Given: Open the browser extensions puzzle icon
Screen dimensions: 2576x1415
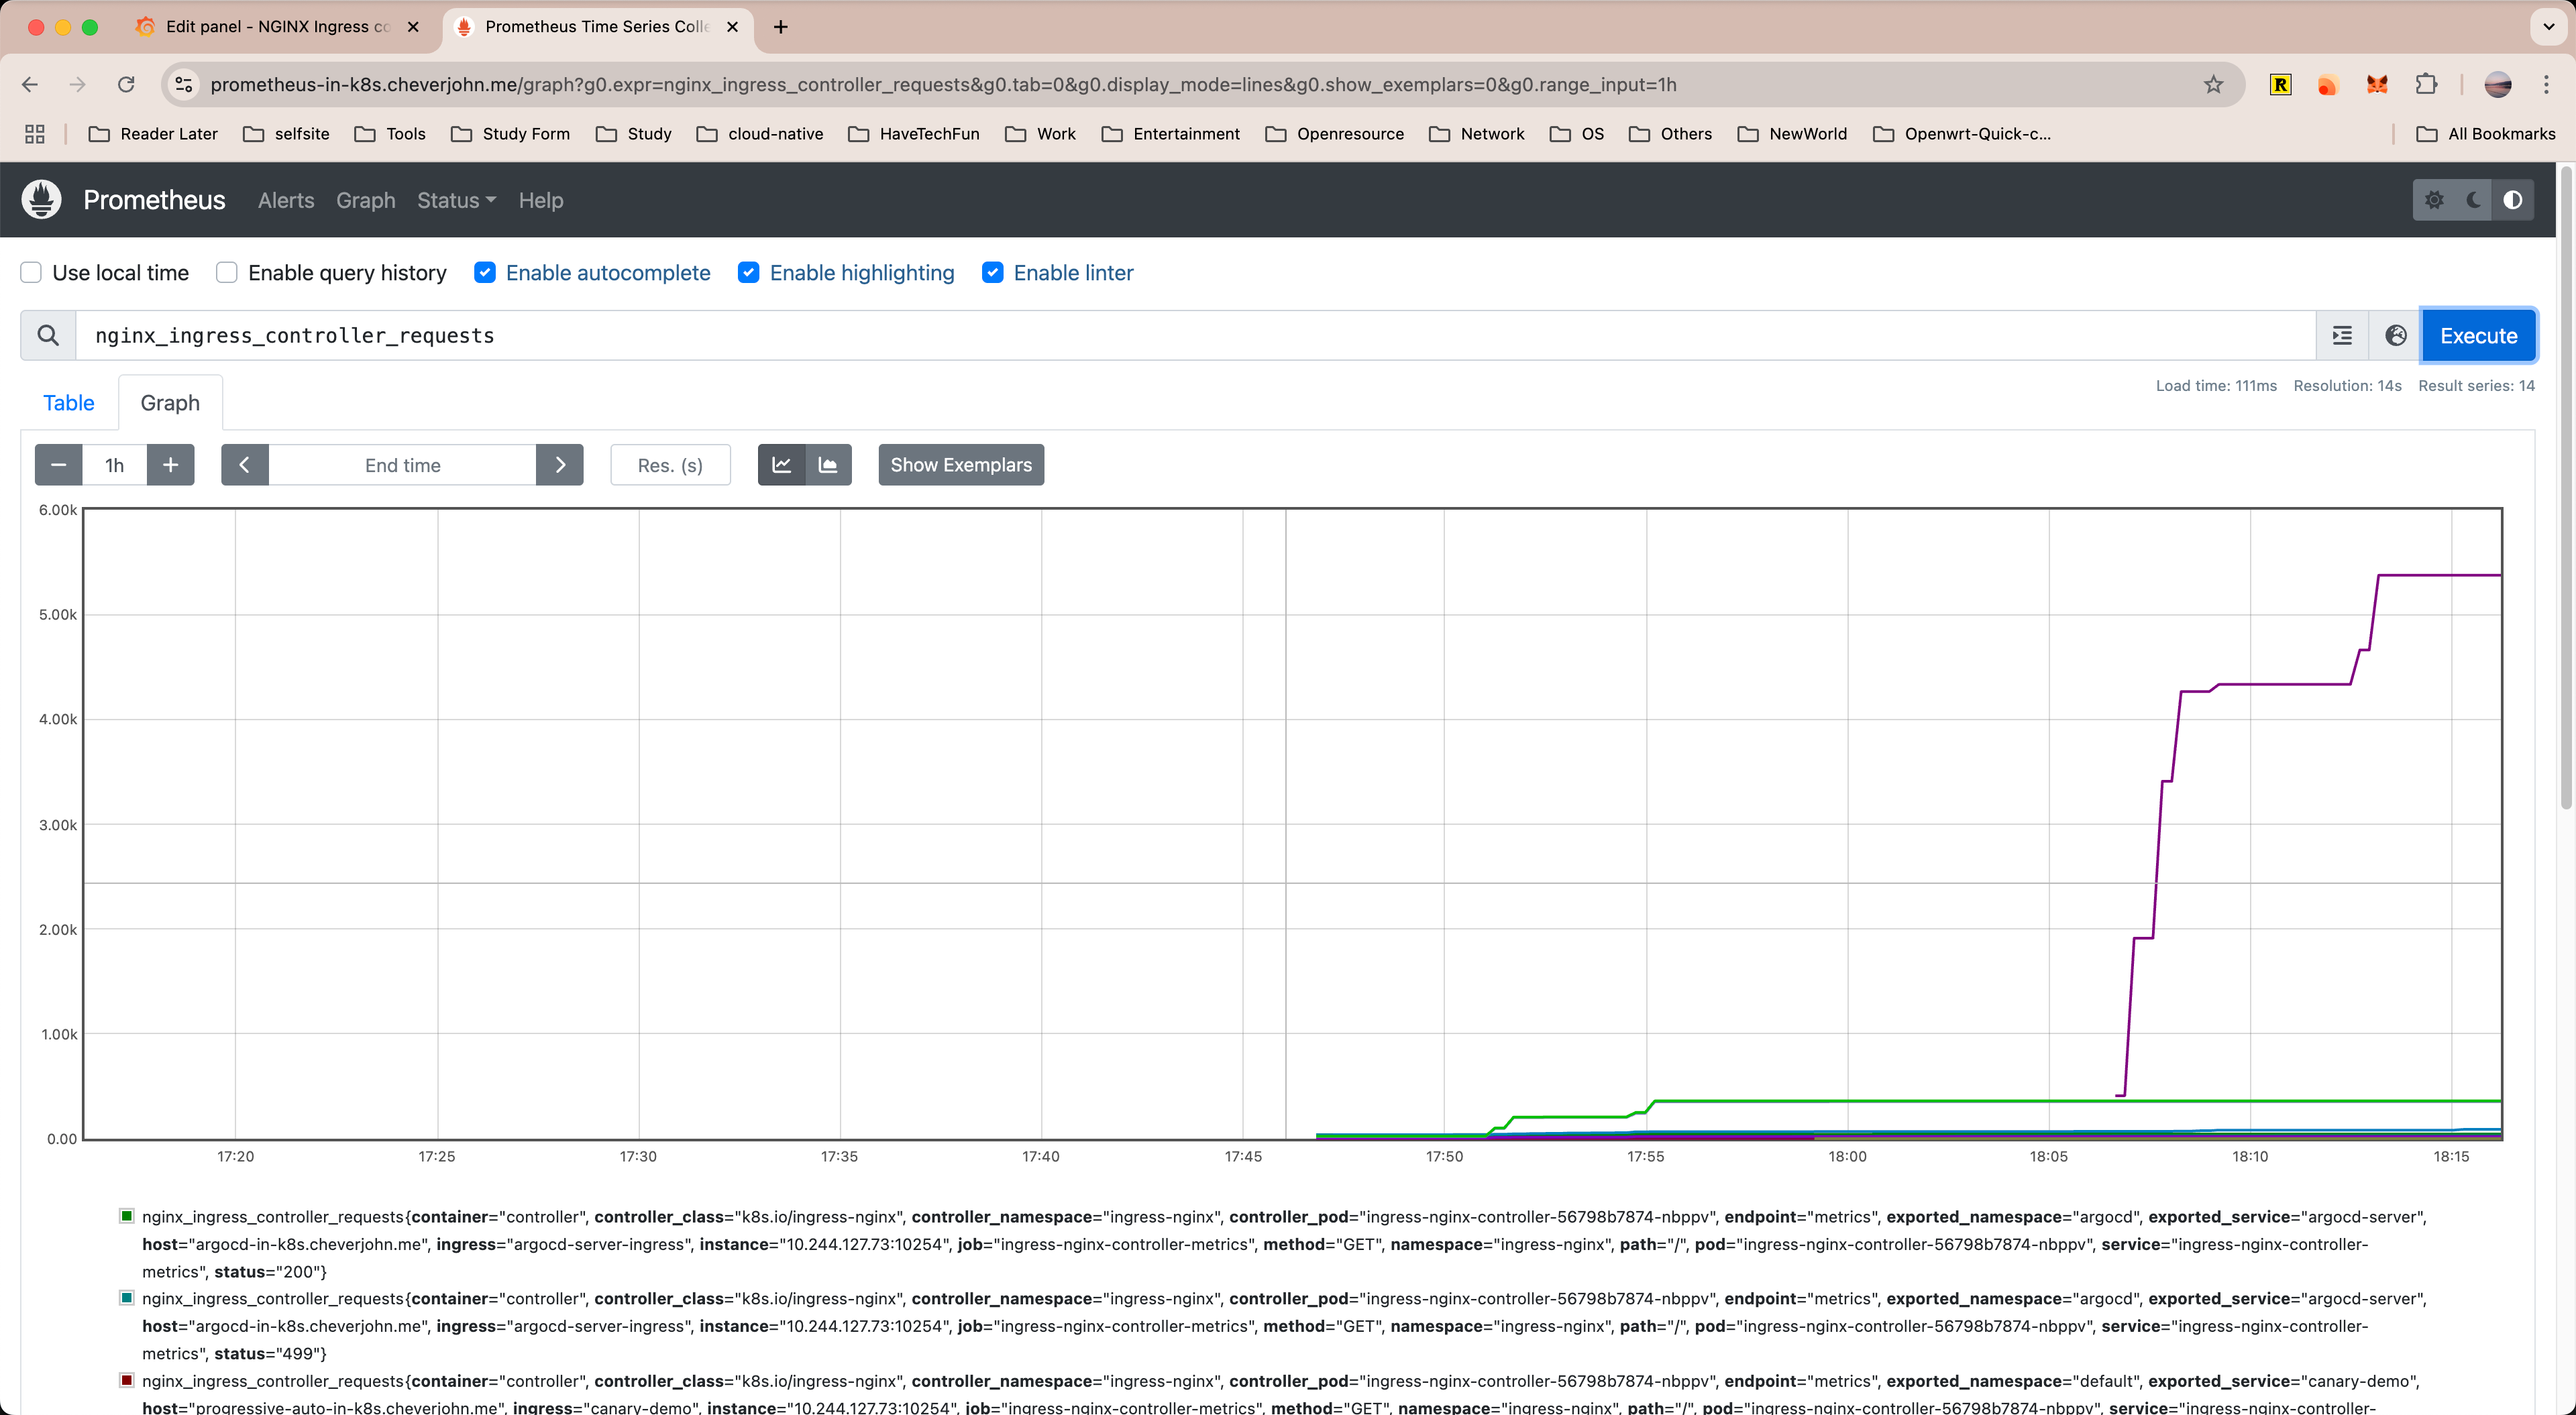Looking at the screenshot, I should pyautogui.click(x=2426, y=85).
